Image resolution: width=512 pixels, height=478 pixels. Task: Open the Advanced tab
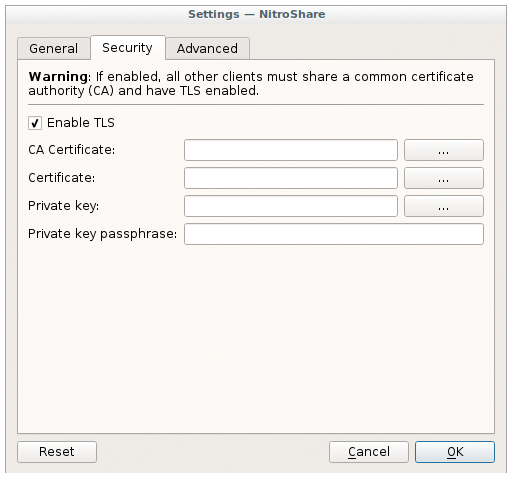click(x=207, y=49)
